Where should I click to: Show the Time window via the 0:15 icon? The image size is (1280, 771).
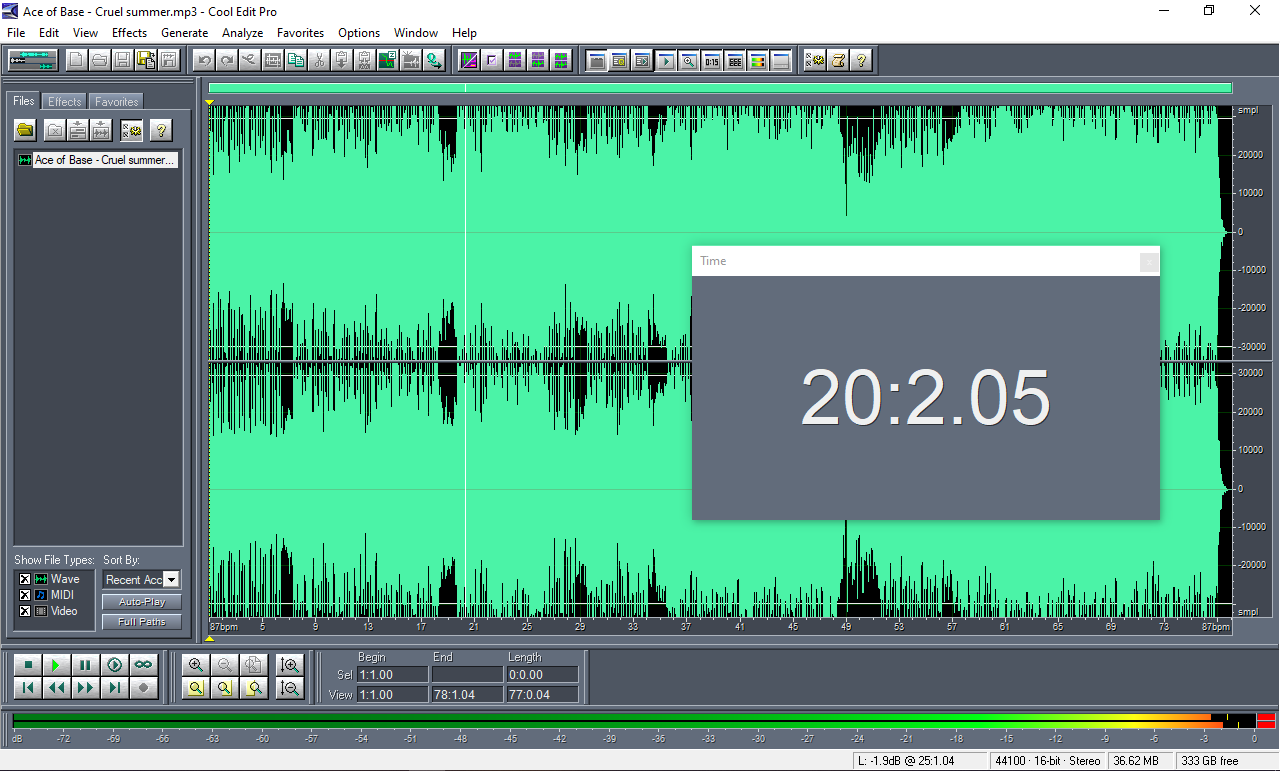point(712,60)
